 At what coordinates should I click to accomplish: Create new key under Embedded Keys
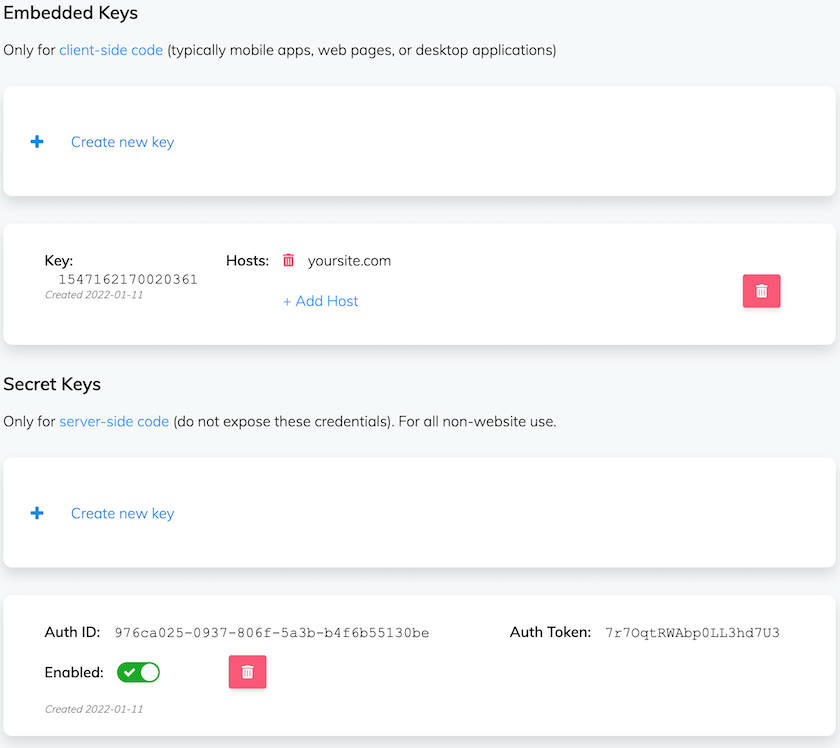coord(122,141)
